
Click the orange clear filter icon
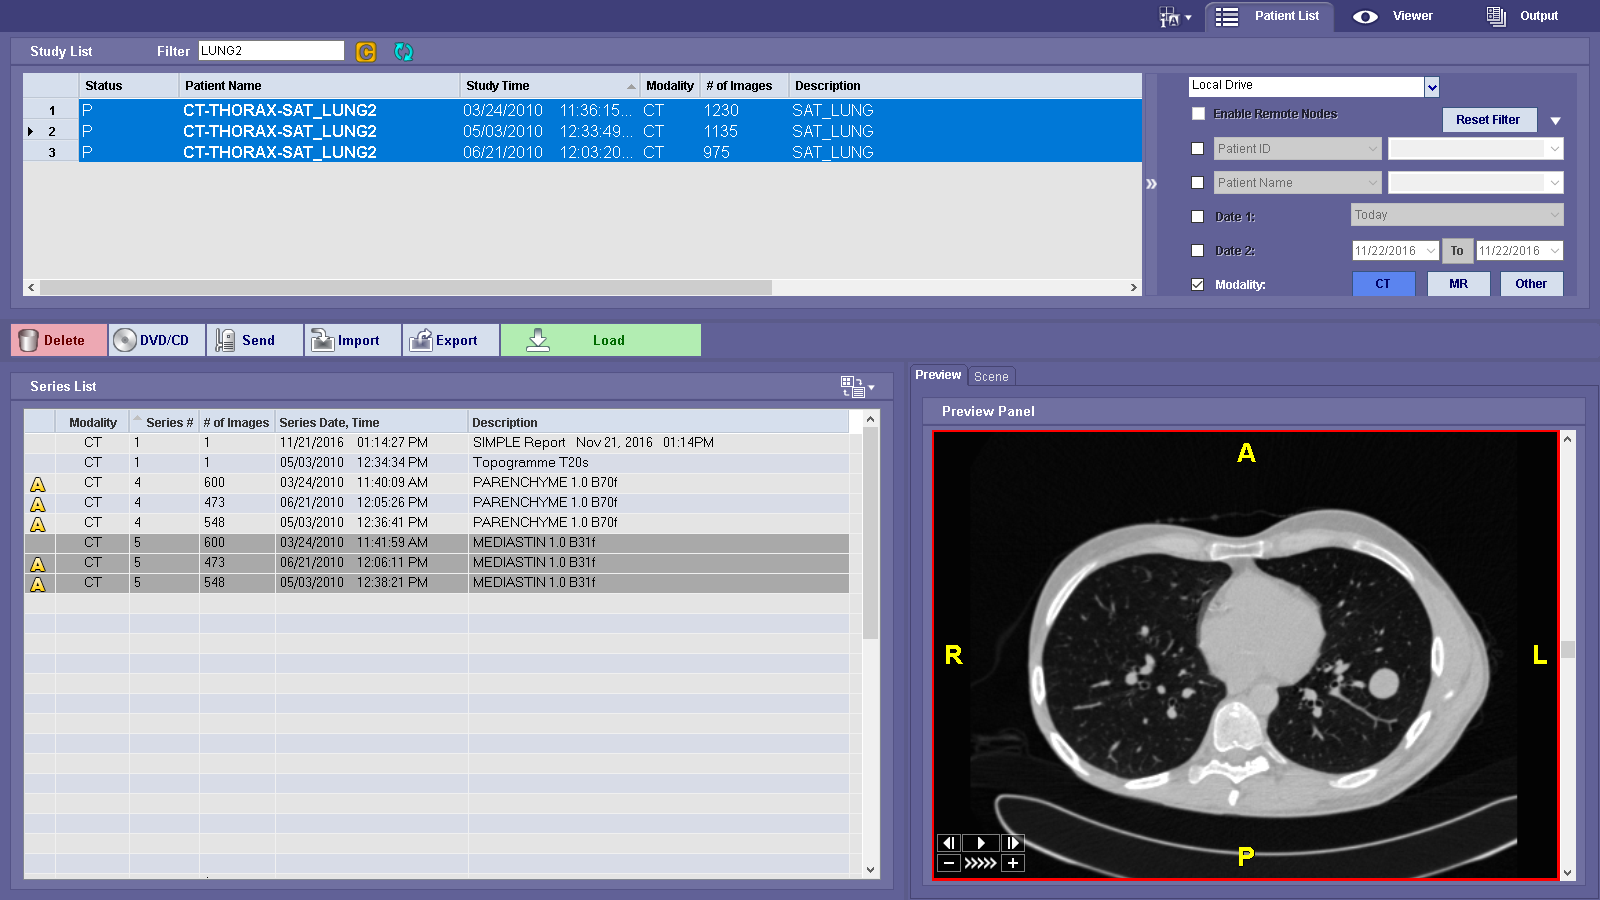(366, 52)
